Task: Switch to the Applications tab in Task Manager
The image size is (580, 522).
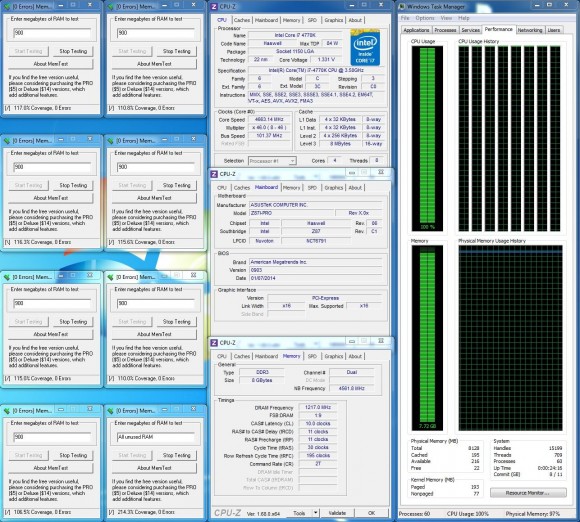Action: [416, 30]
